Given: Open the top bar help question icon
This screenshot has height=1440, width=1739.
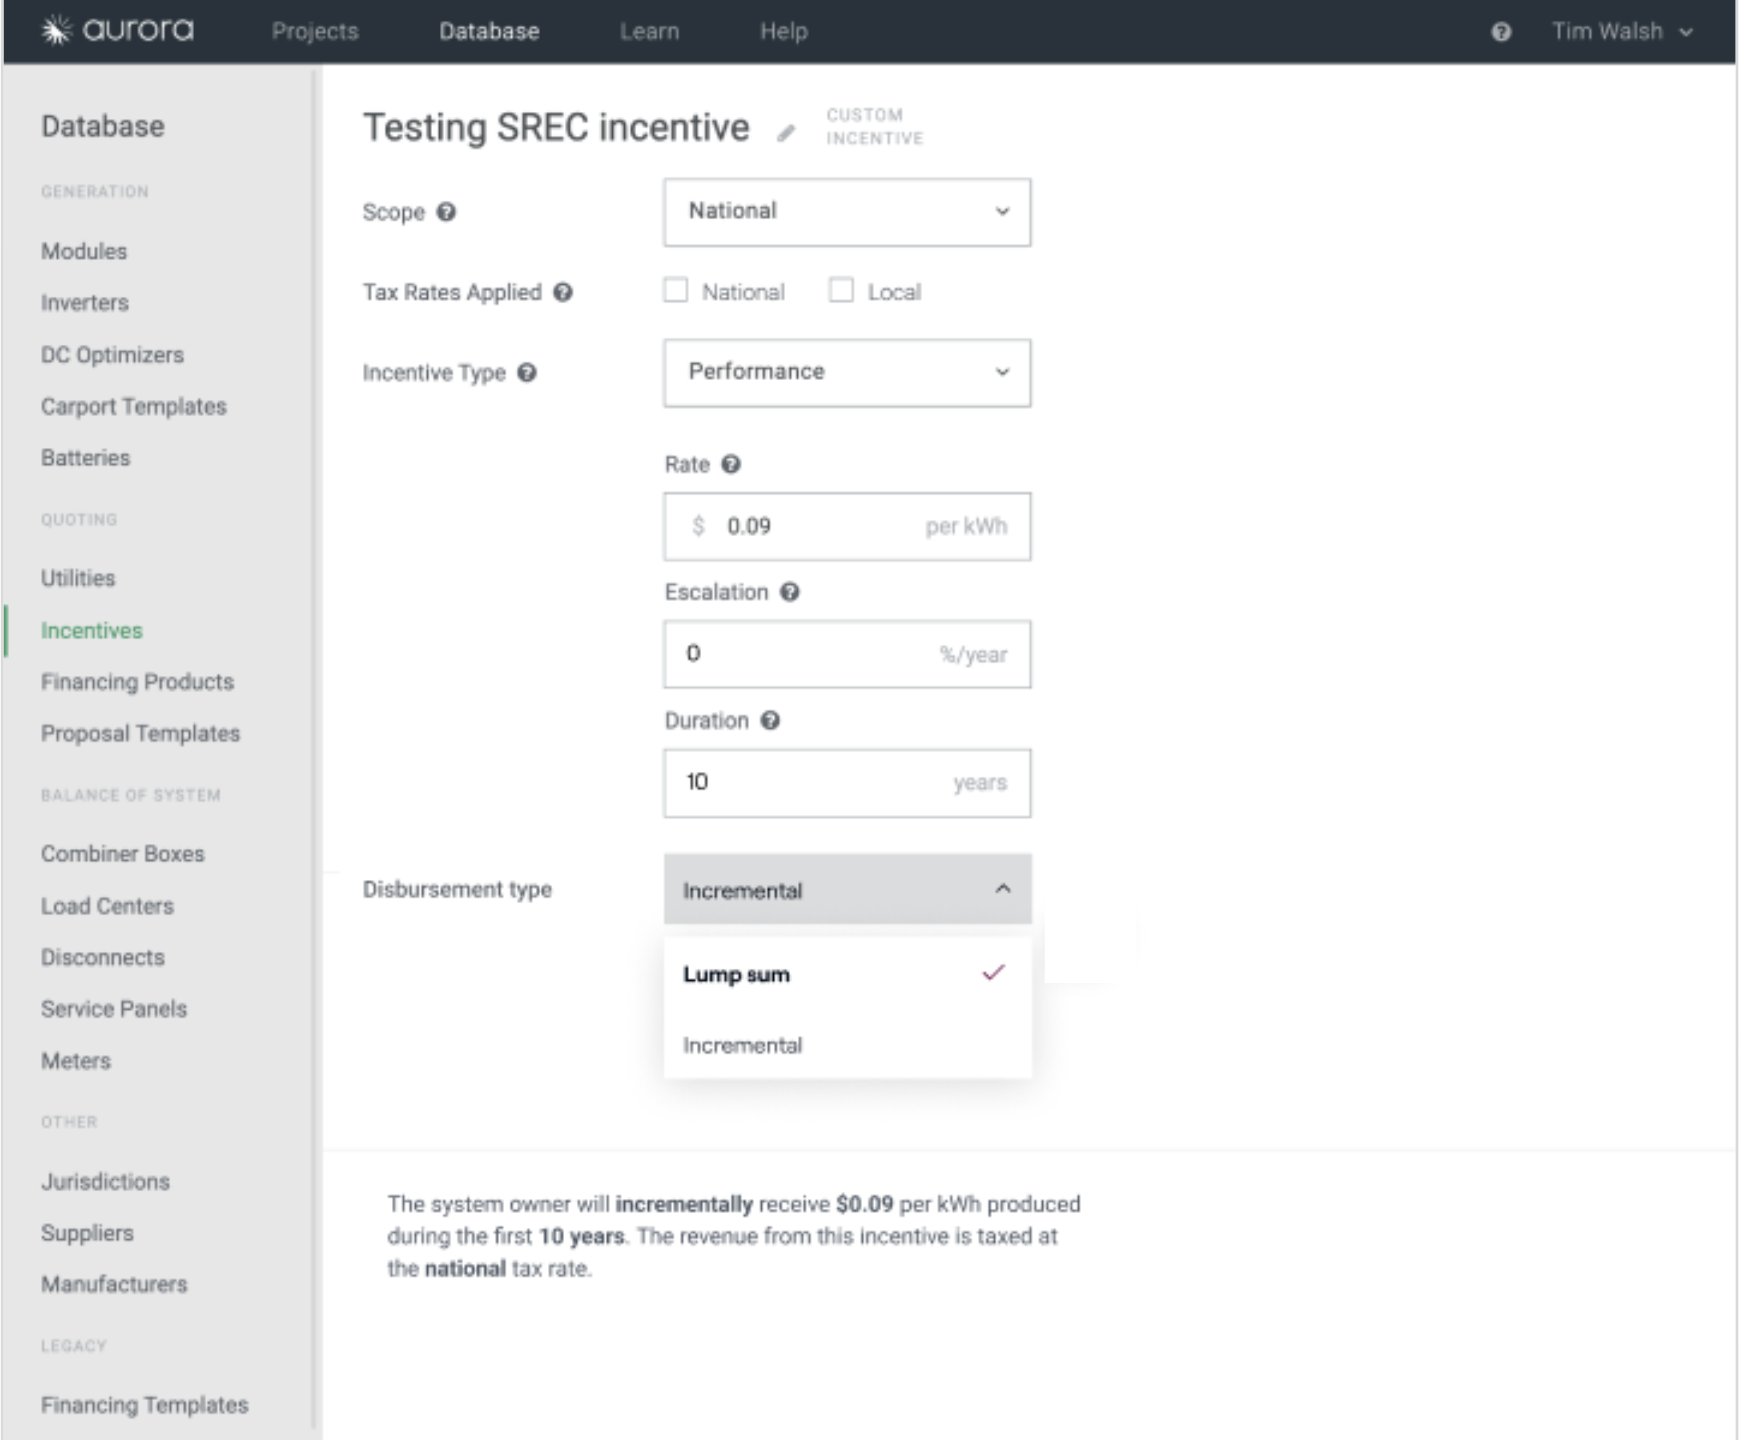Looking at the screenshot, I should 1501,32.
